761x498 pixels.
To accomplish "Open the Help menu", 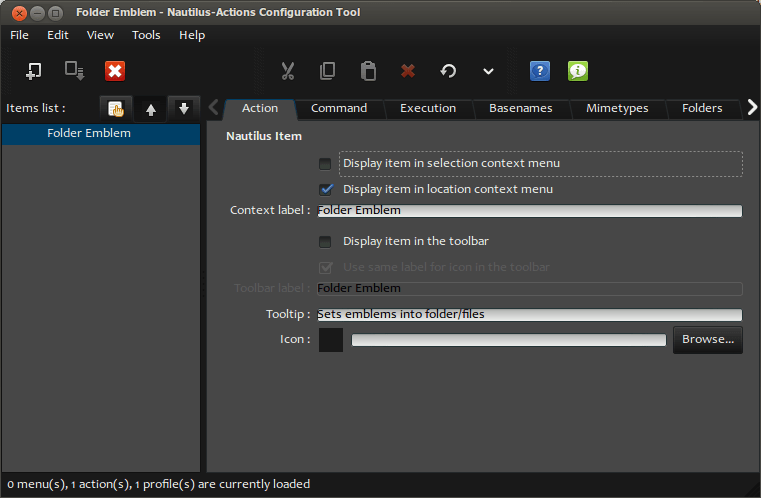I will coord(192,35).
